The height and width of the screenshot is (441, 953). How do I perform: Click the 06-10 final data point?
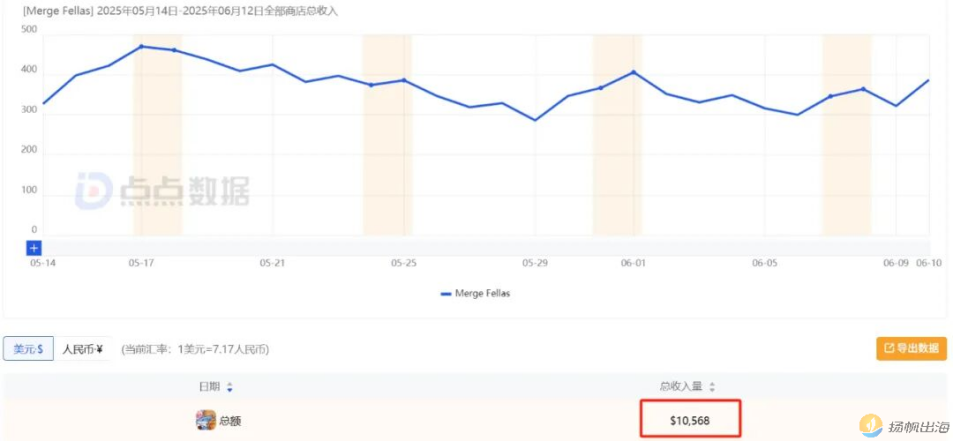[928, 81]
